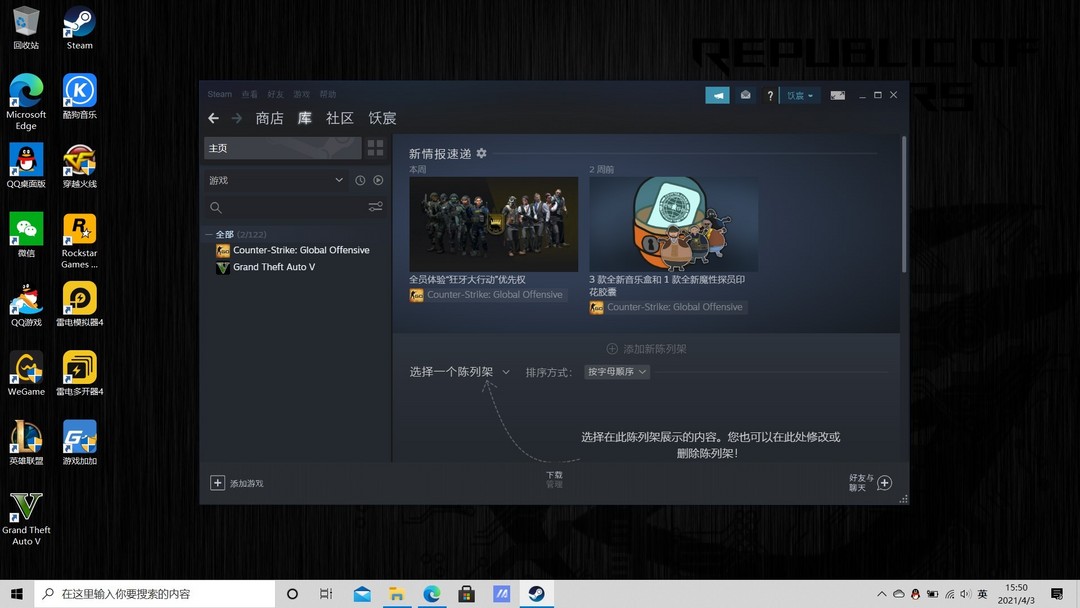Open the music kits capsule news thumbnail
This screenshot has width=1080, height=608.
click(674, 224)
